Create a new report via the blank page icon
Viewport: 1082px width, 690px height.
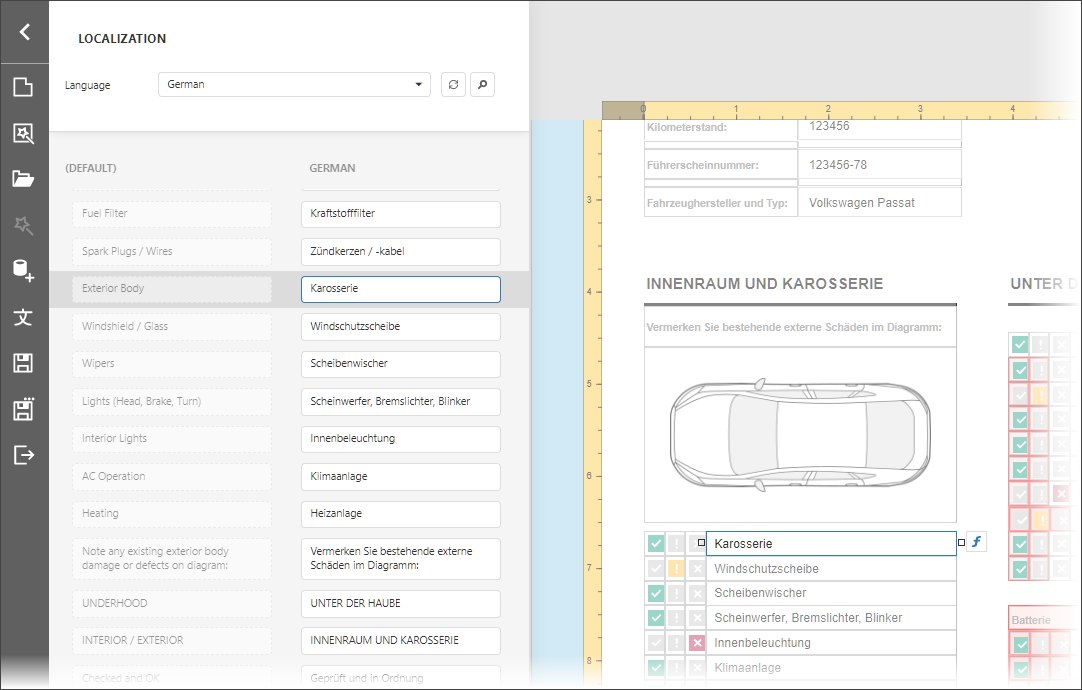[23, 86]
